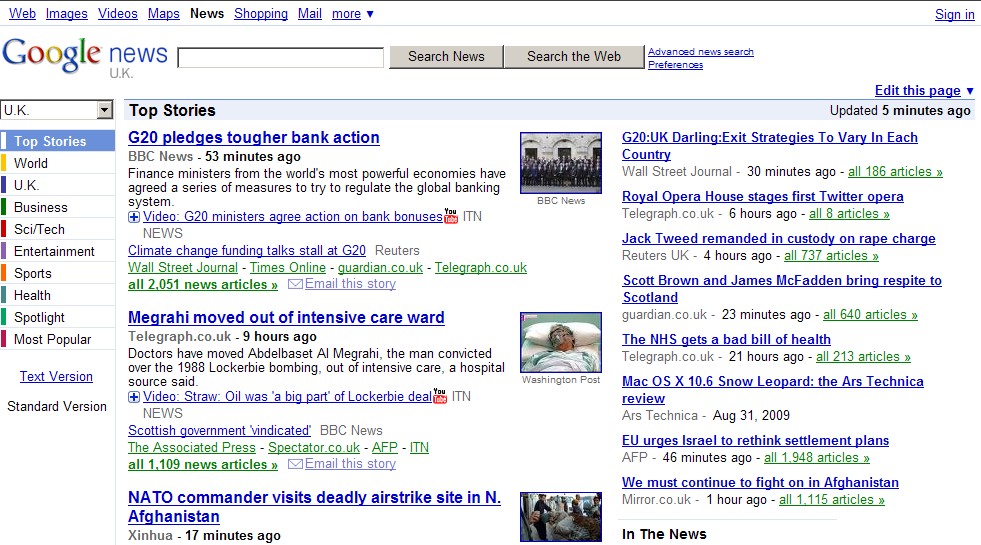The image size is (981, 545).
Task: Open Megrahi moved out of intensive care headline
Action: click(x=287, y=318)
